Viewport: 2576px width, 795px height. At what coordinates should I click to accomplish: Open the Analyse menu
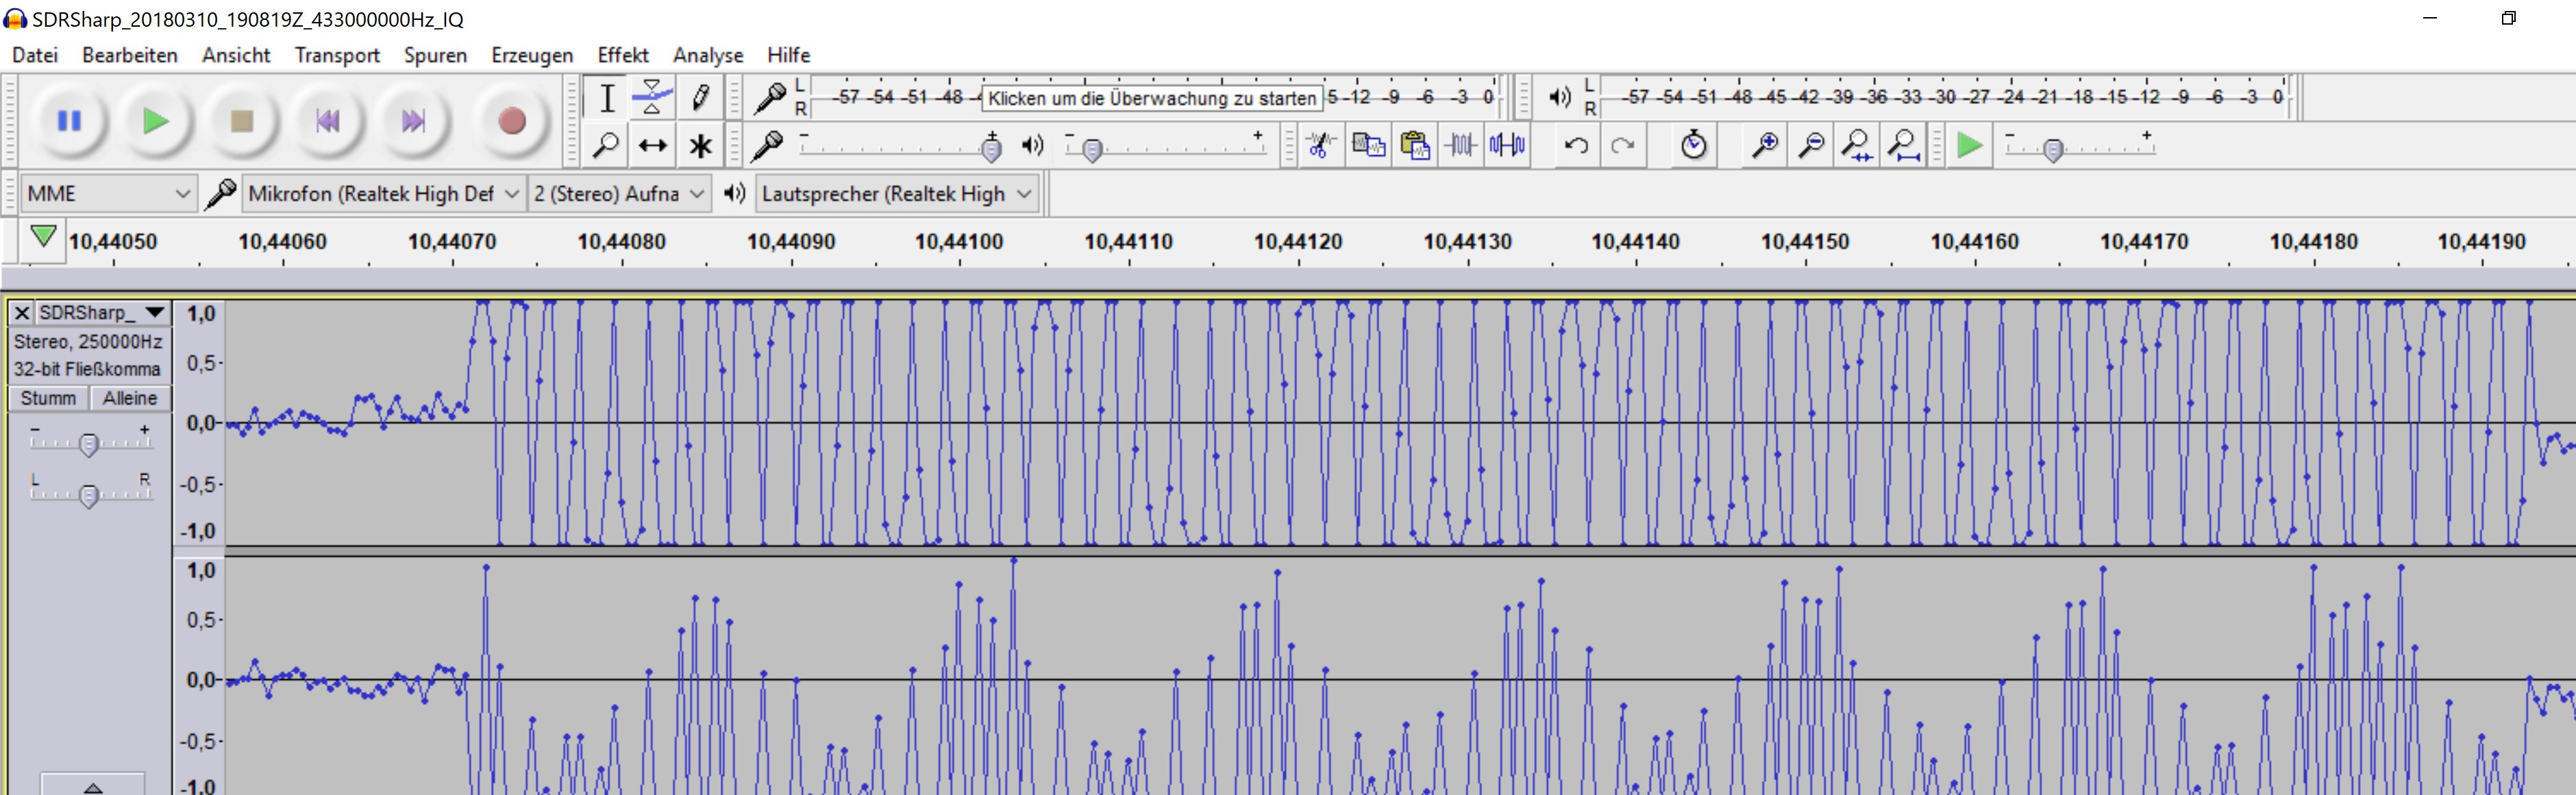pos(707,55)
